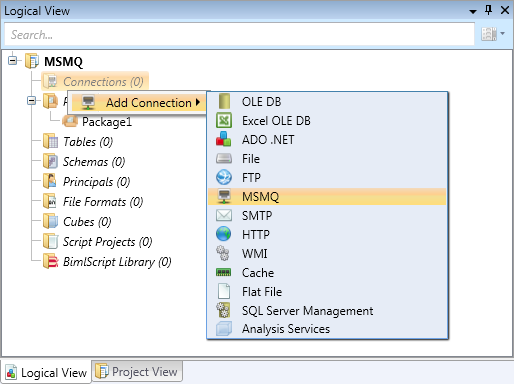
Task: Click the Add Connection menu icon
Action: coord(88,103)
